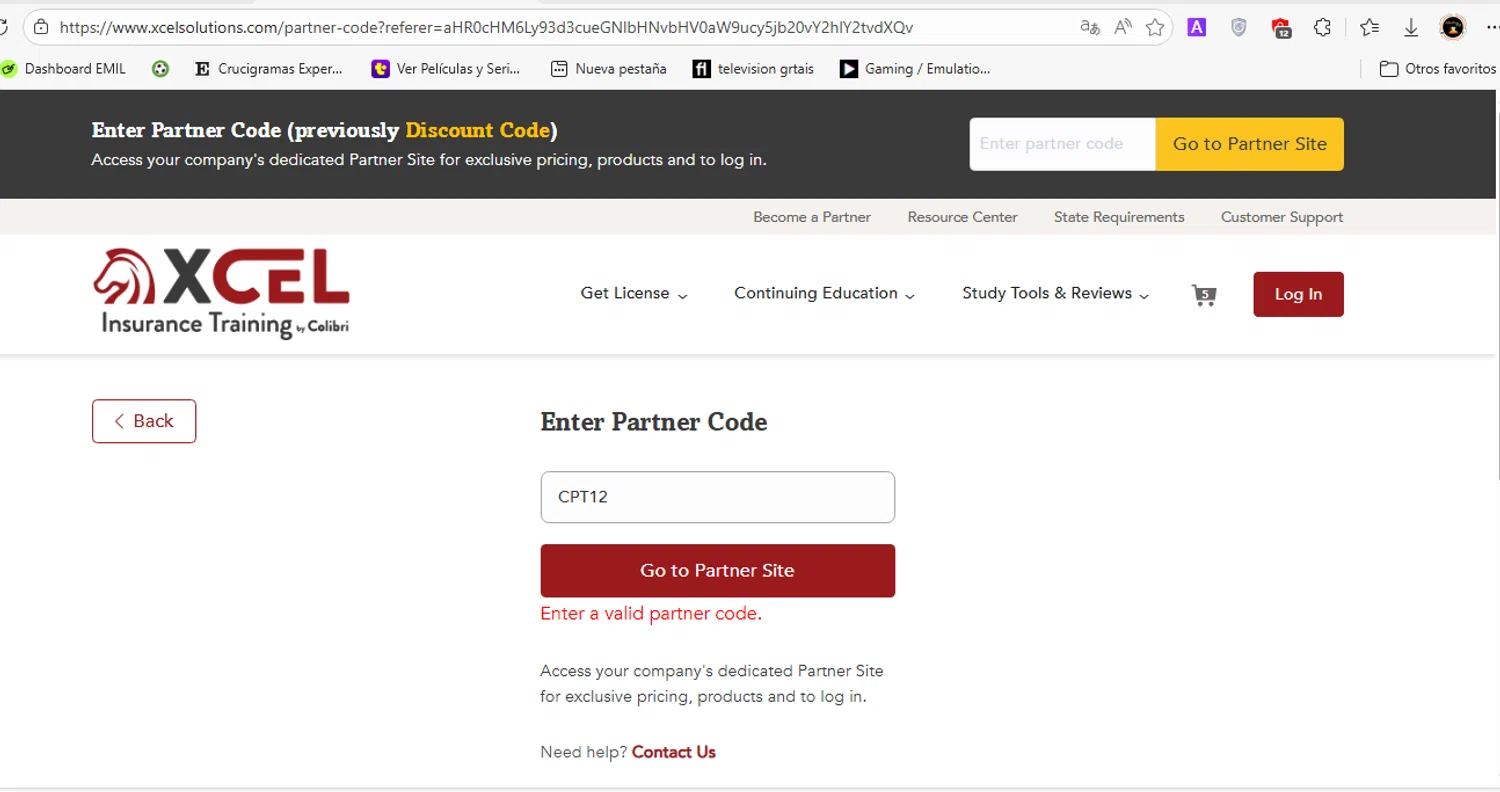Open the red extension with badge 12

point(1281,28)
